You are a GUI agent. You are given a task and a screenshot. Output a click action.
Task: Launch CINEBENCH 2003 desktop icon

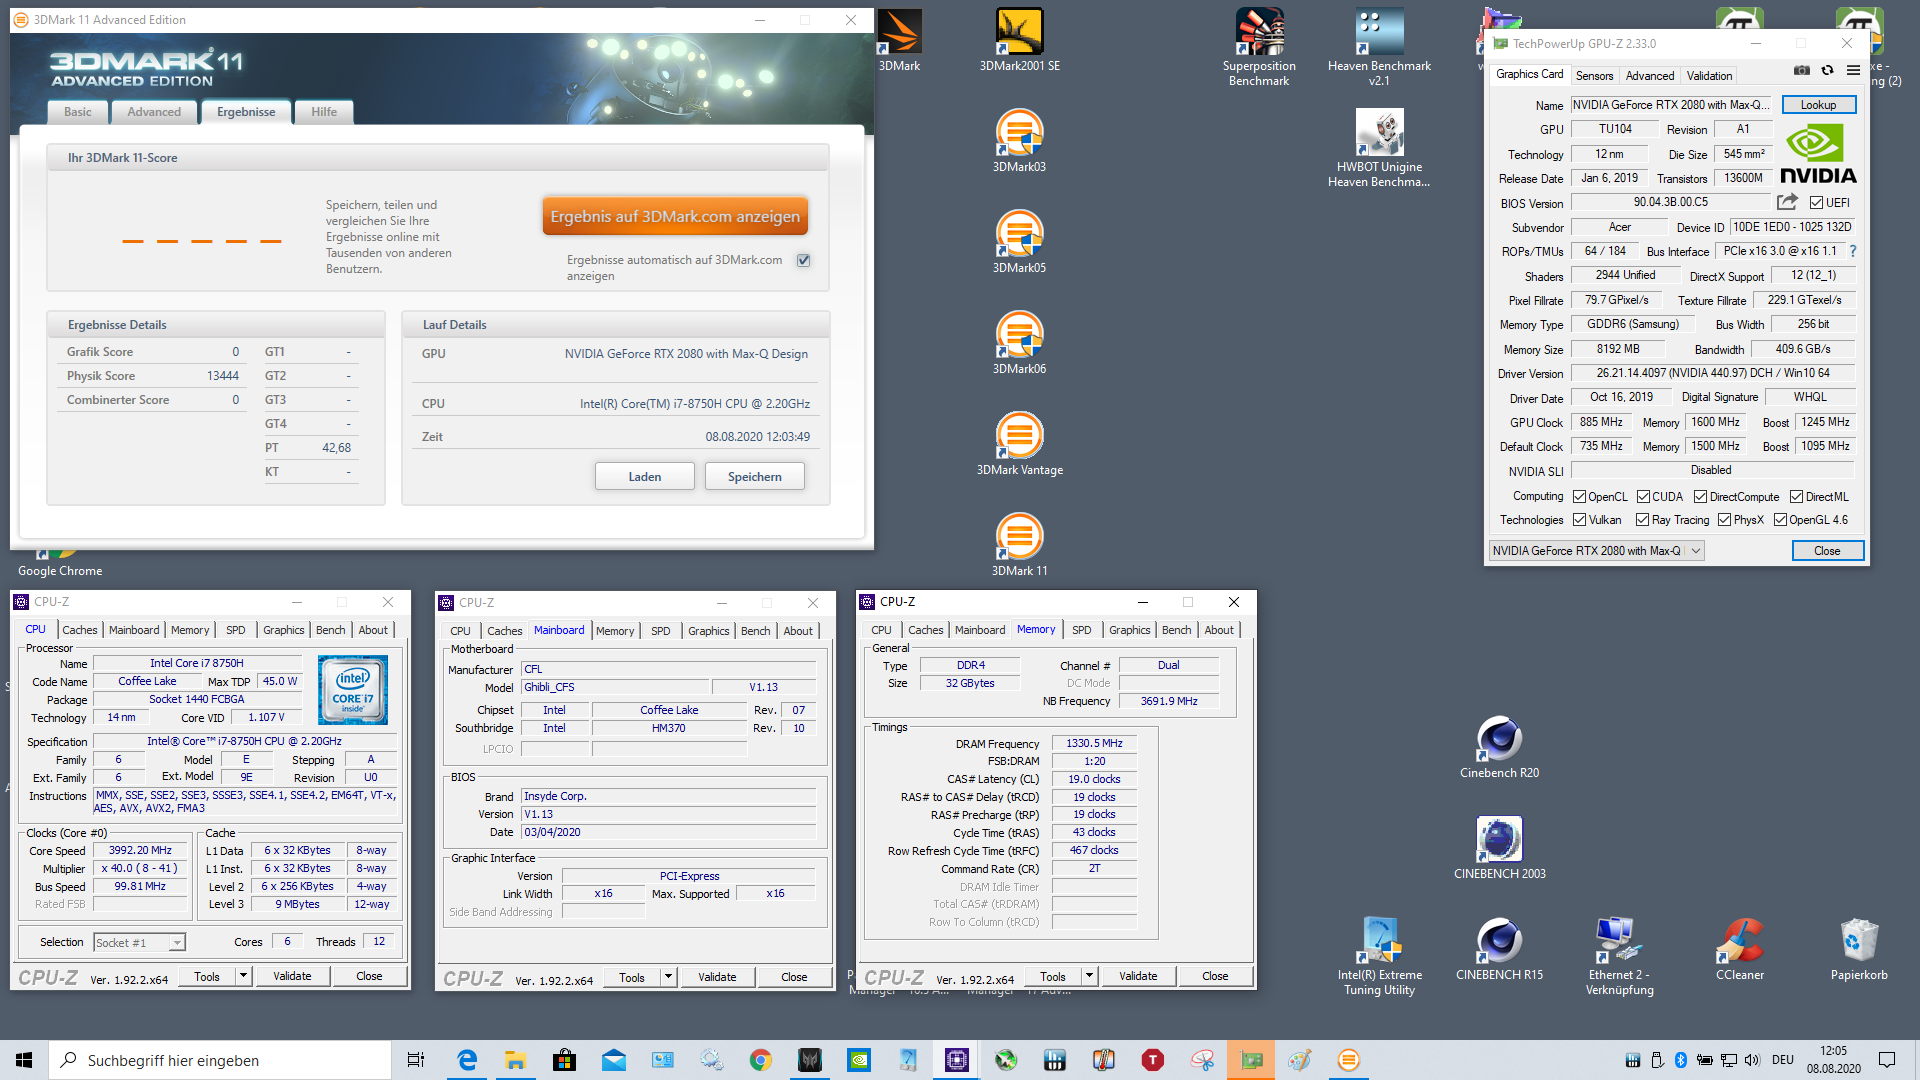[x=1499, y=848]
